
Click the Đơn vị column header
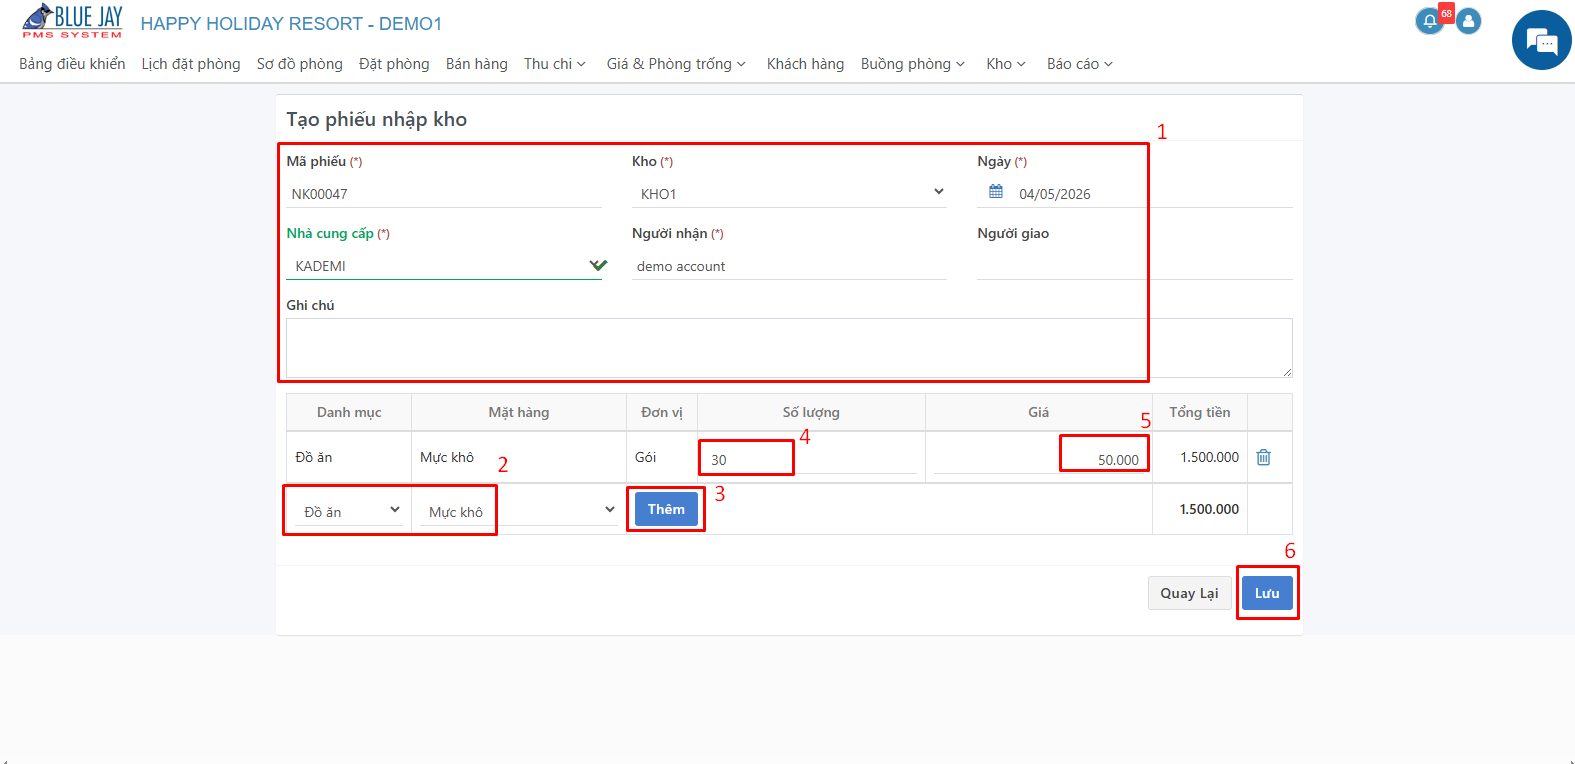[x=662, y=412]
